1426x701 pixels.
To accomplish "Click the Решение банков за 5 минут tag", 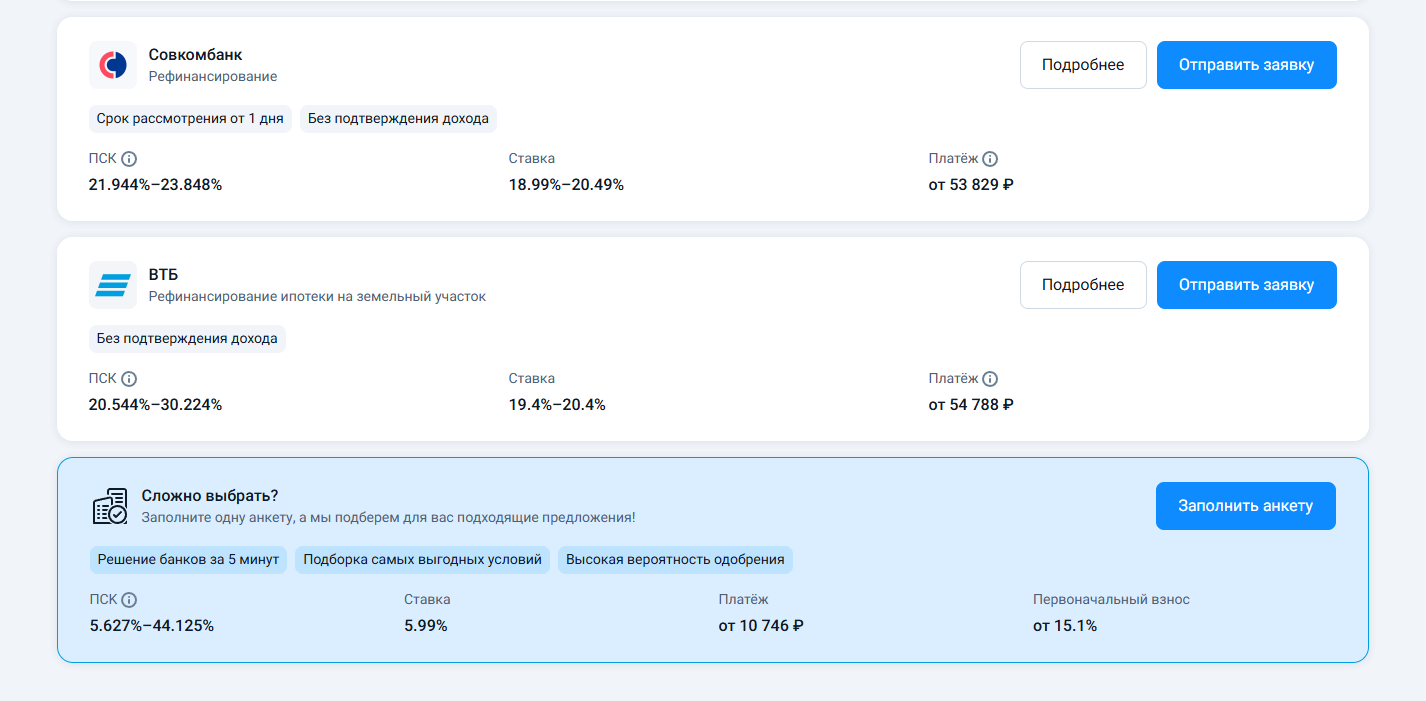I will pos(188,559).
